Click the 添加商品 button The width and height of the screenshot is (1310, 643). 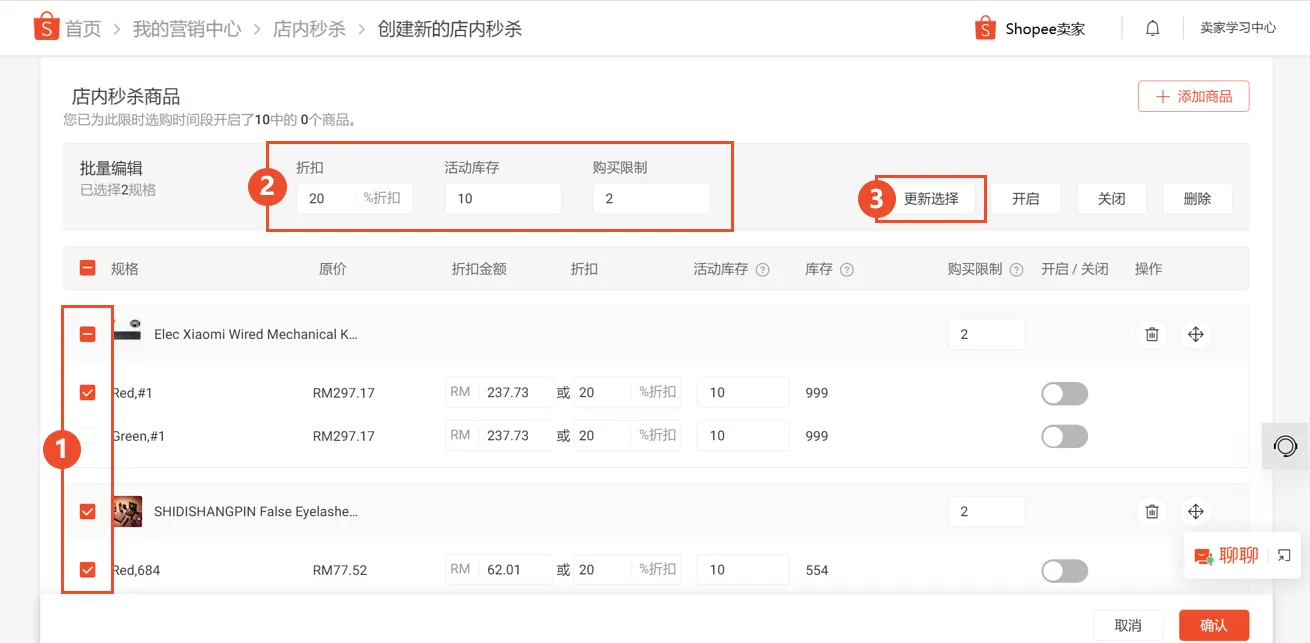pos(1193,95)
